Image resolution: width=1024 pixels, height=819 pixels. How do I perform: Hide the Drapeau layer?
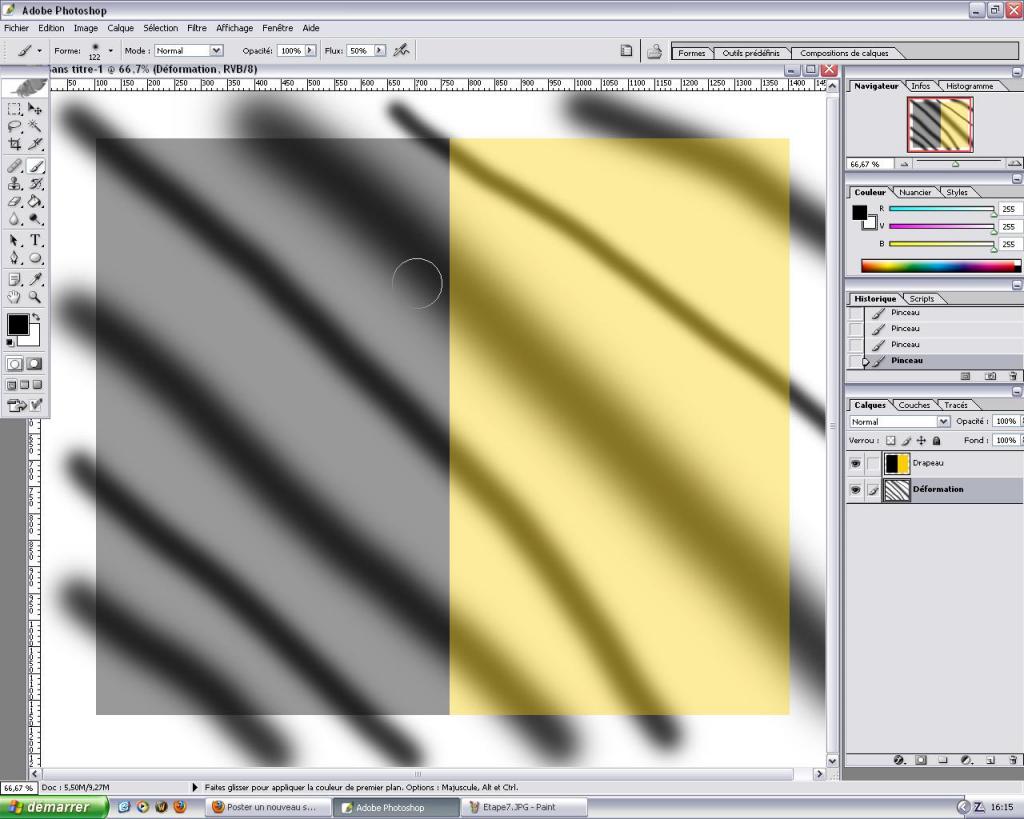coord(856,463)
